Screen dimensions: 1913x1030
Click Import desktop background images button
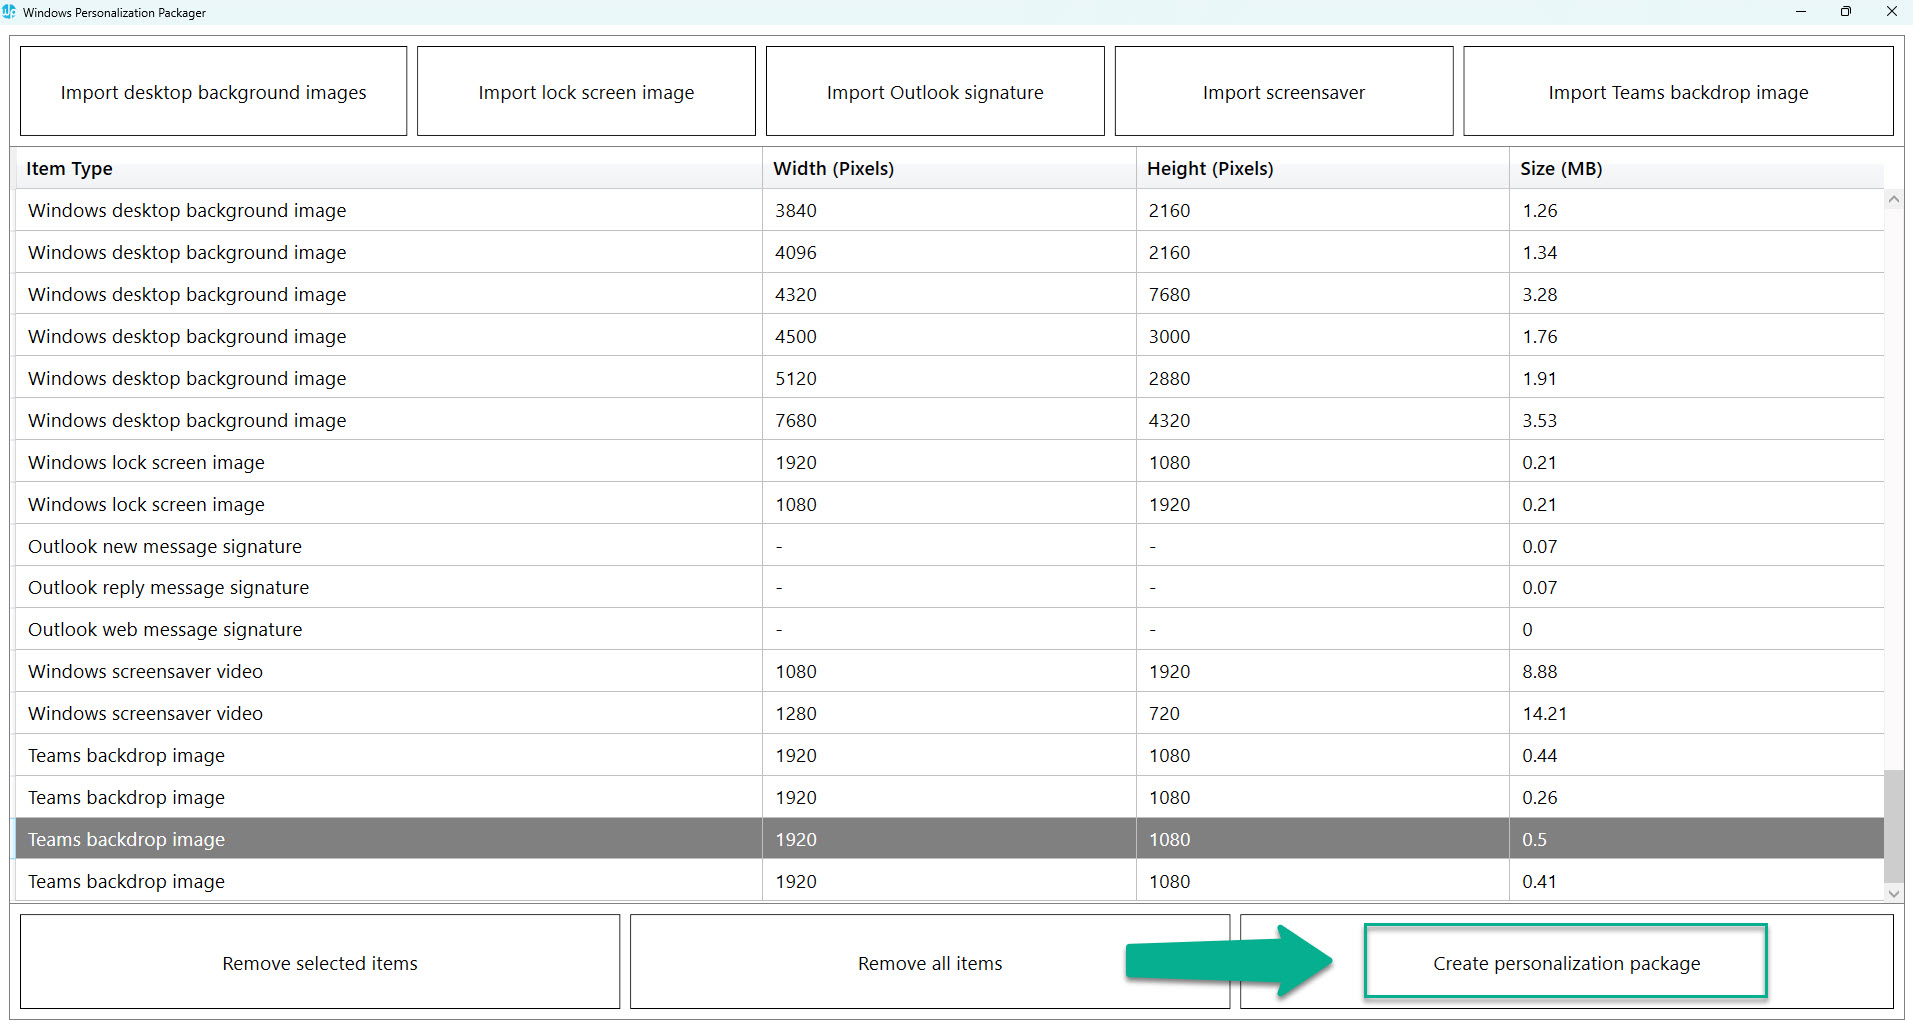click(x=213, y=92)
